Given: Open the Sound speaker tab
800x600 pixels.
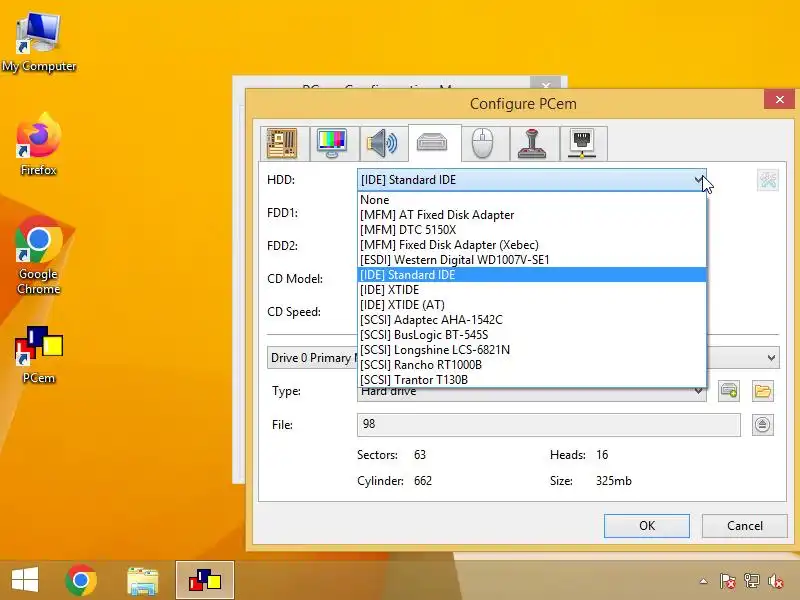Looking at the screenshot, I should tap(382, 143).
